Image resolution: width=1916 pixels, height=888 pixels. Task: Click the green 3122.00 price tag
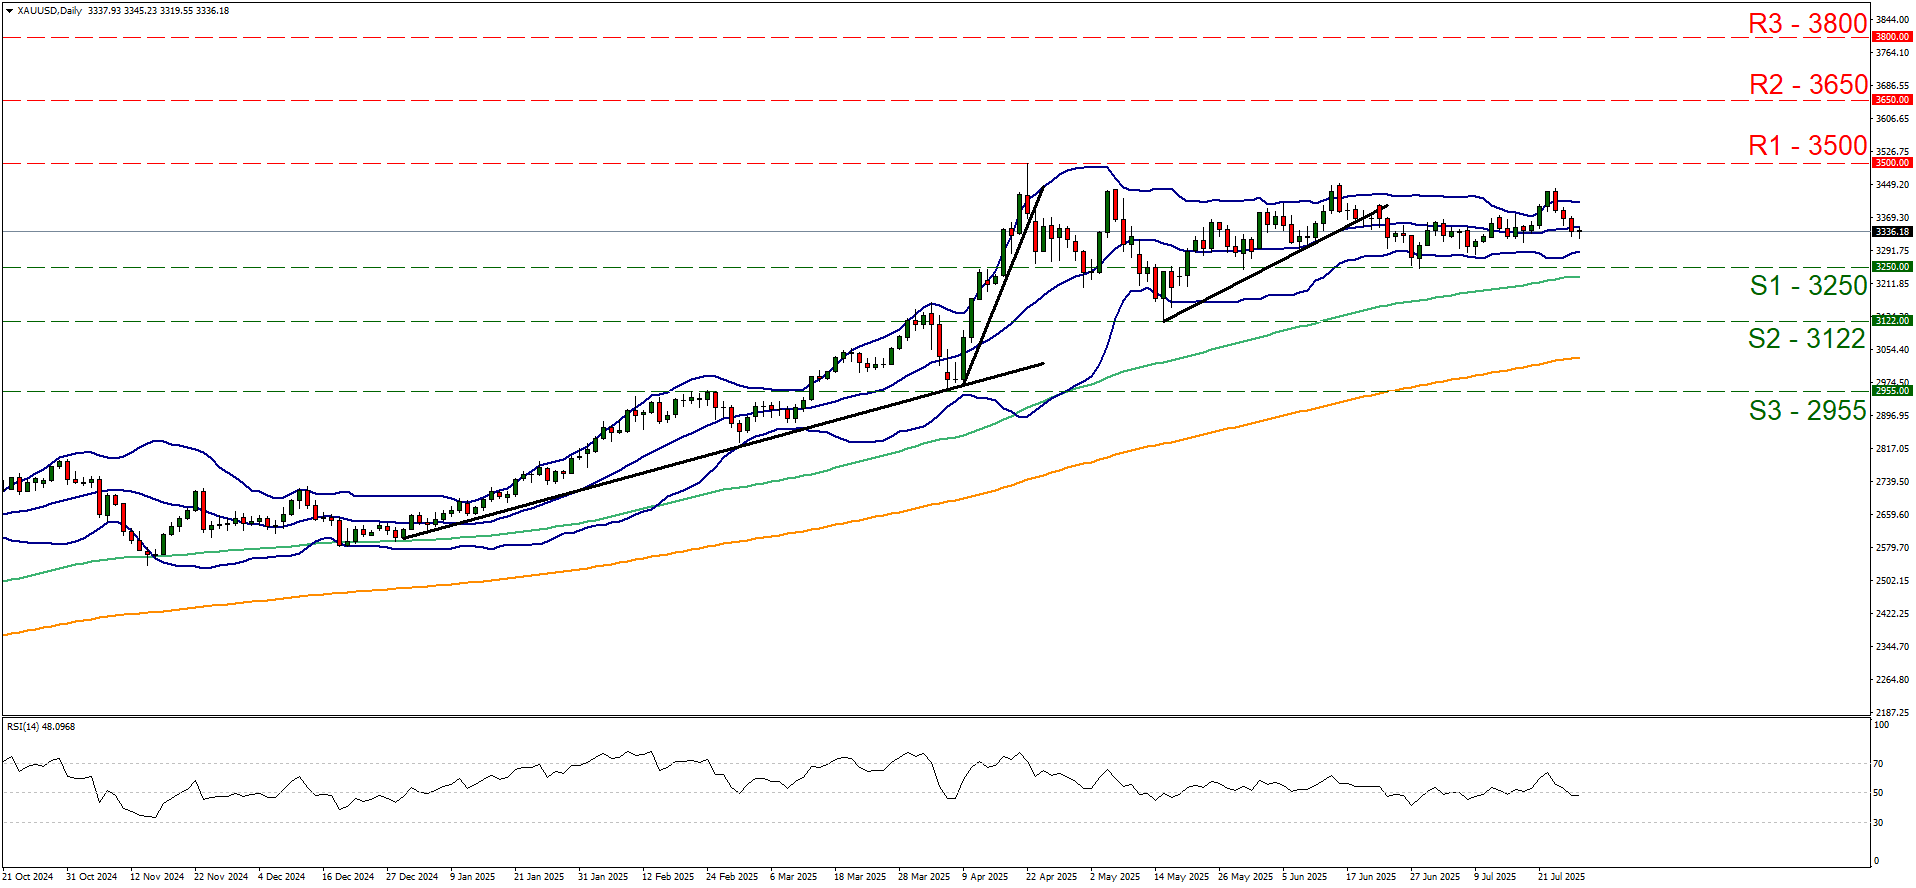point(1892,321)
